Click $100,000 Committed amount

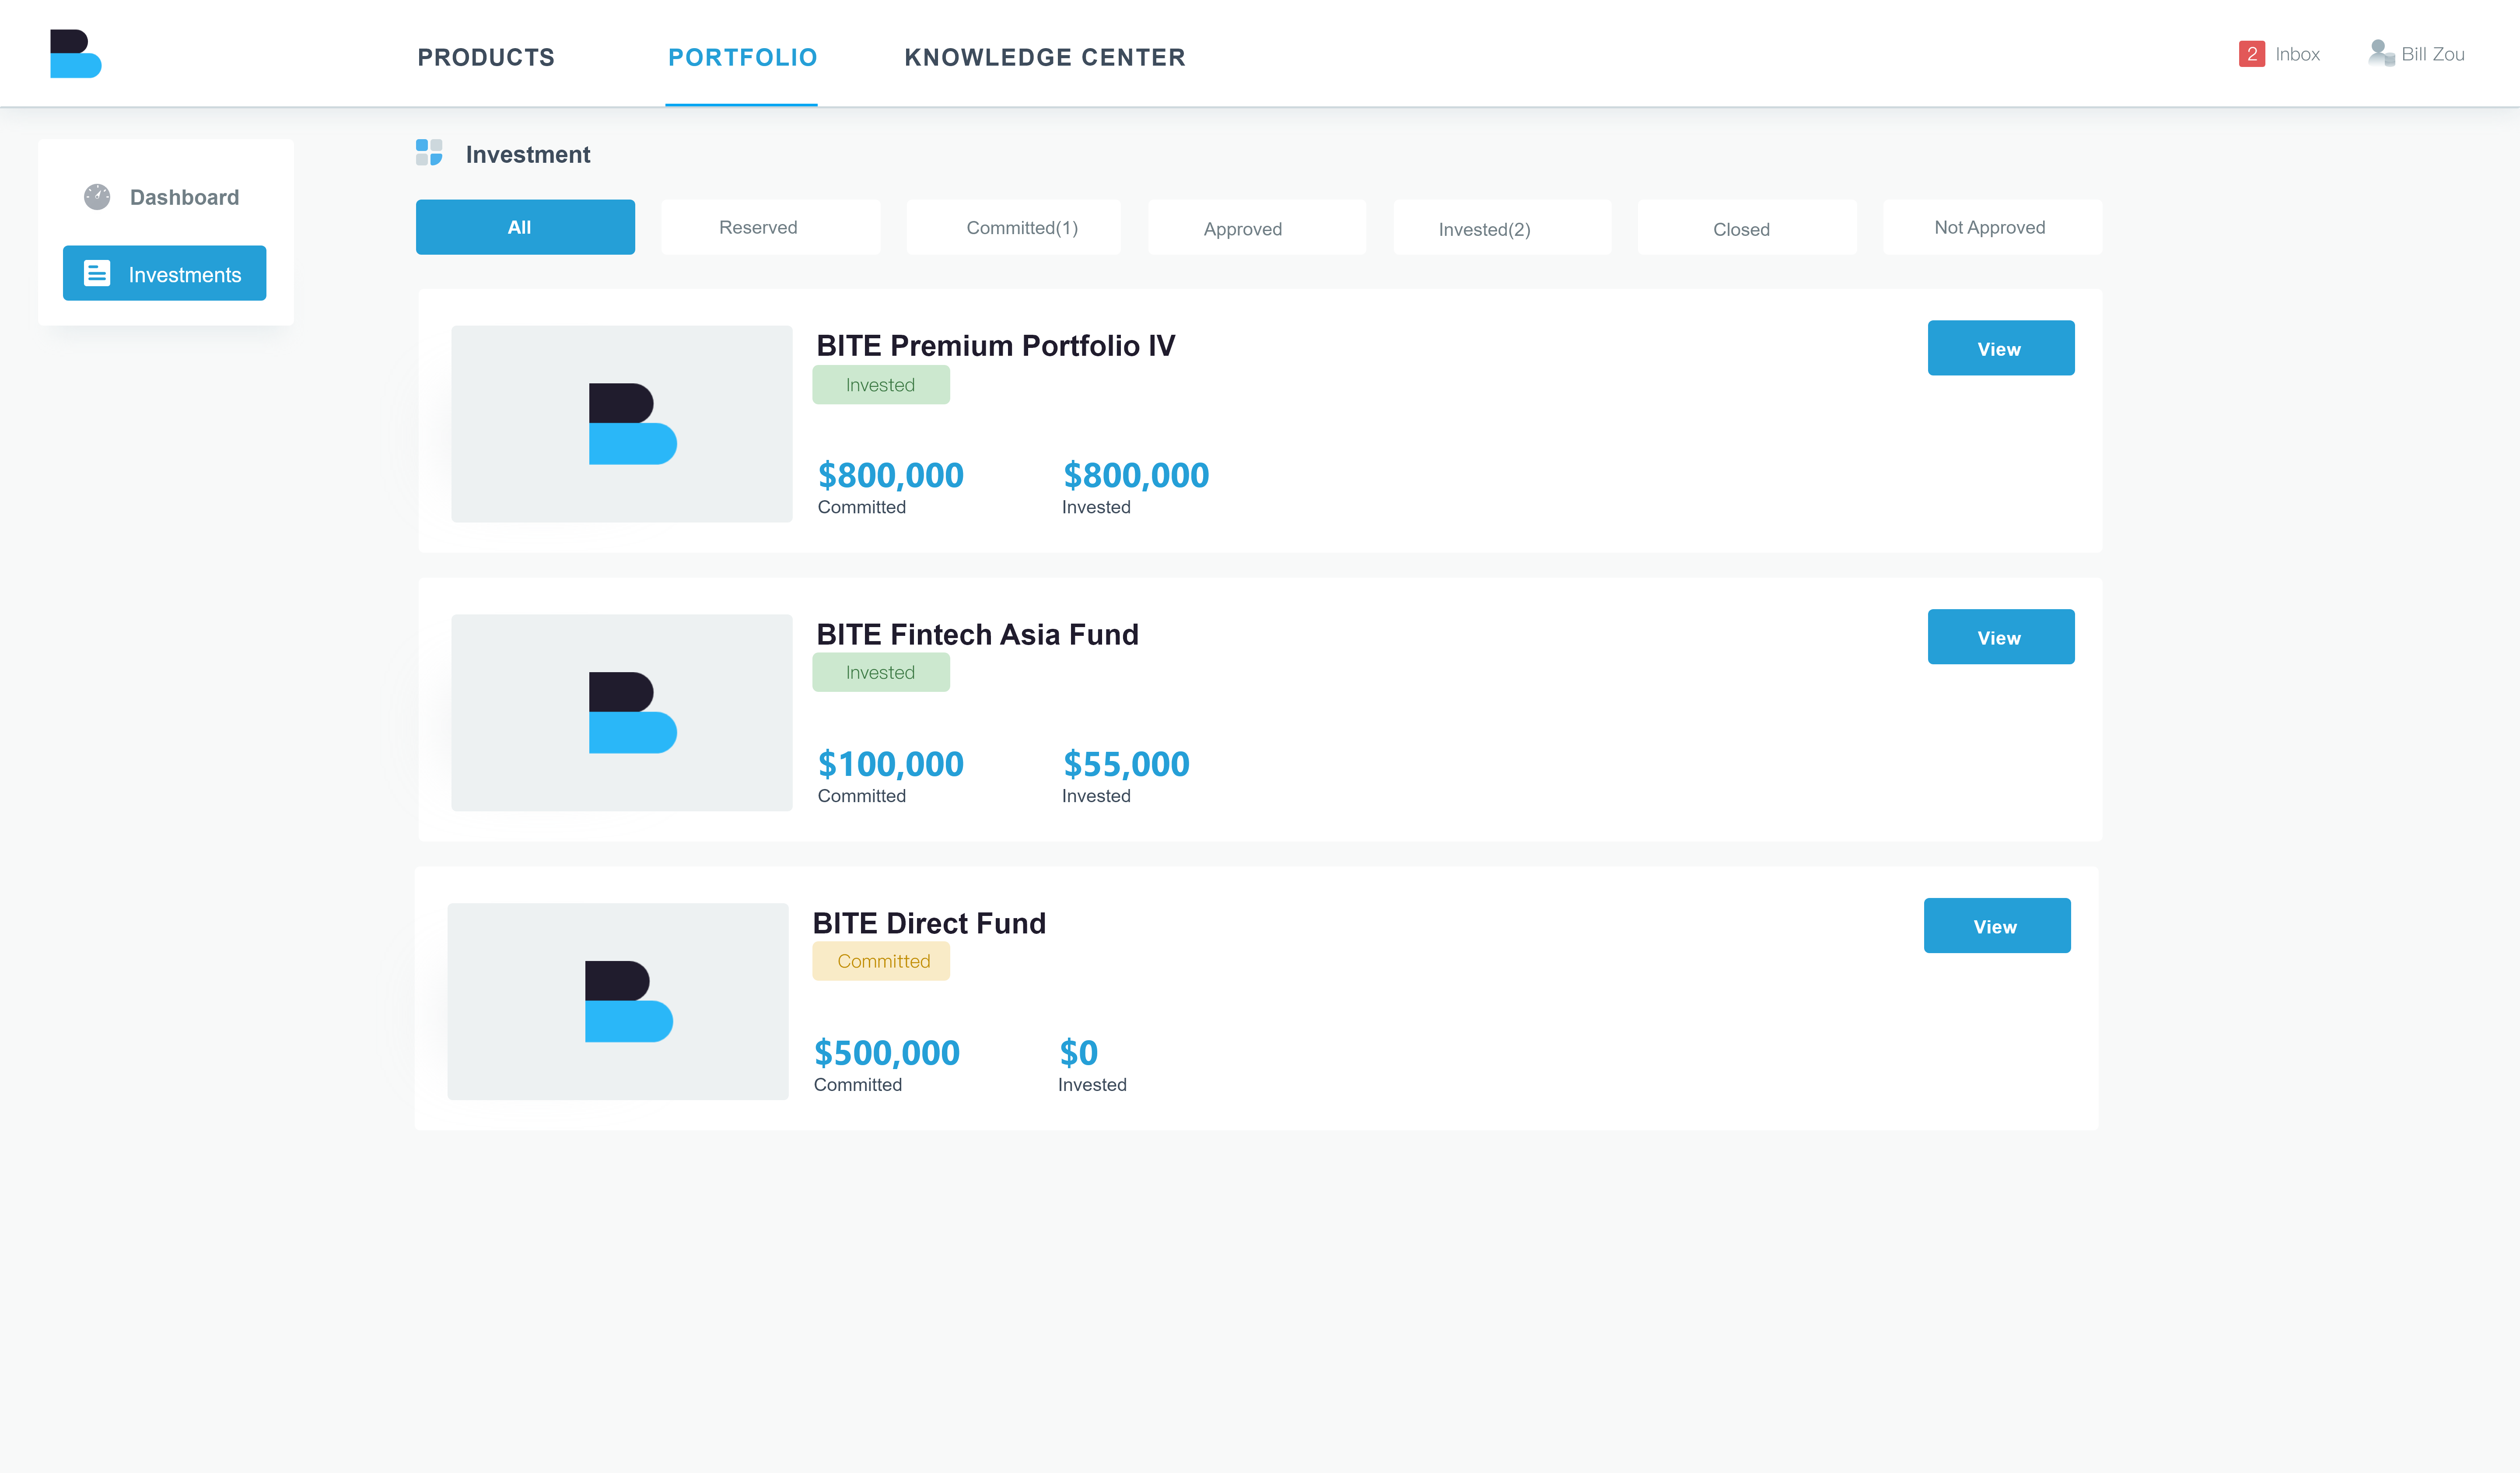891,764
